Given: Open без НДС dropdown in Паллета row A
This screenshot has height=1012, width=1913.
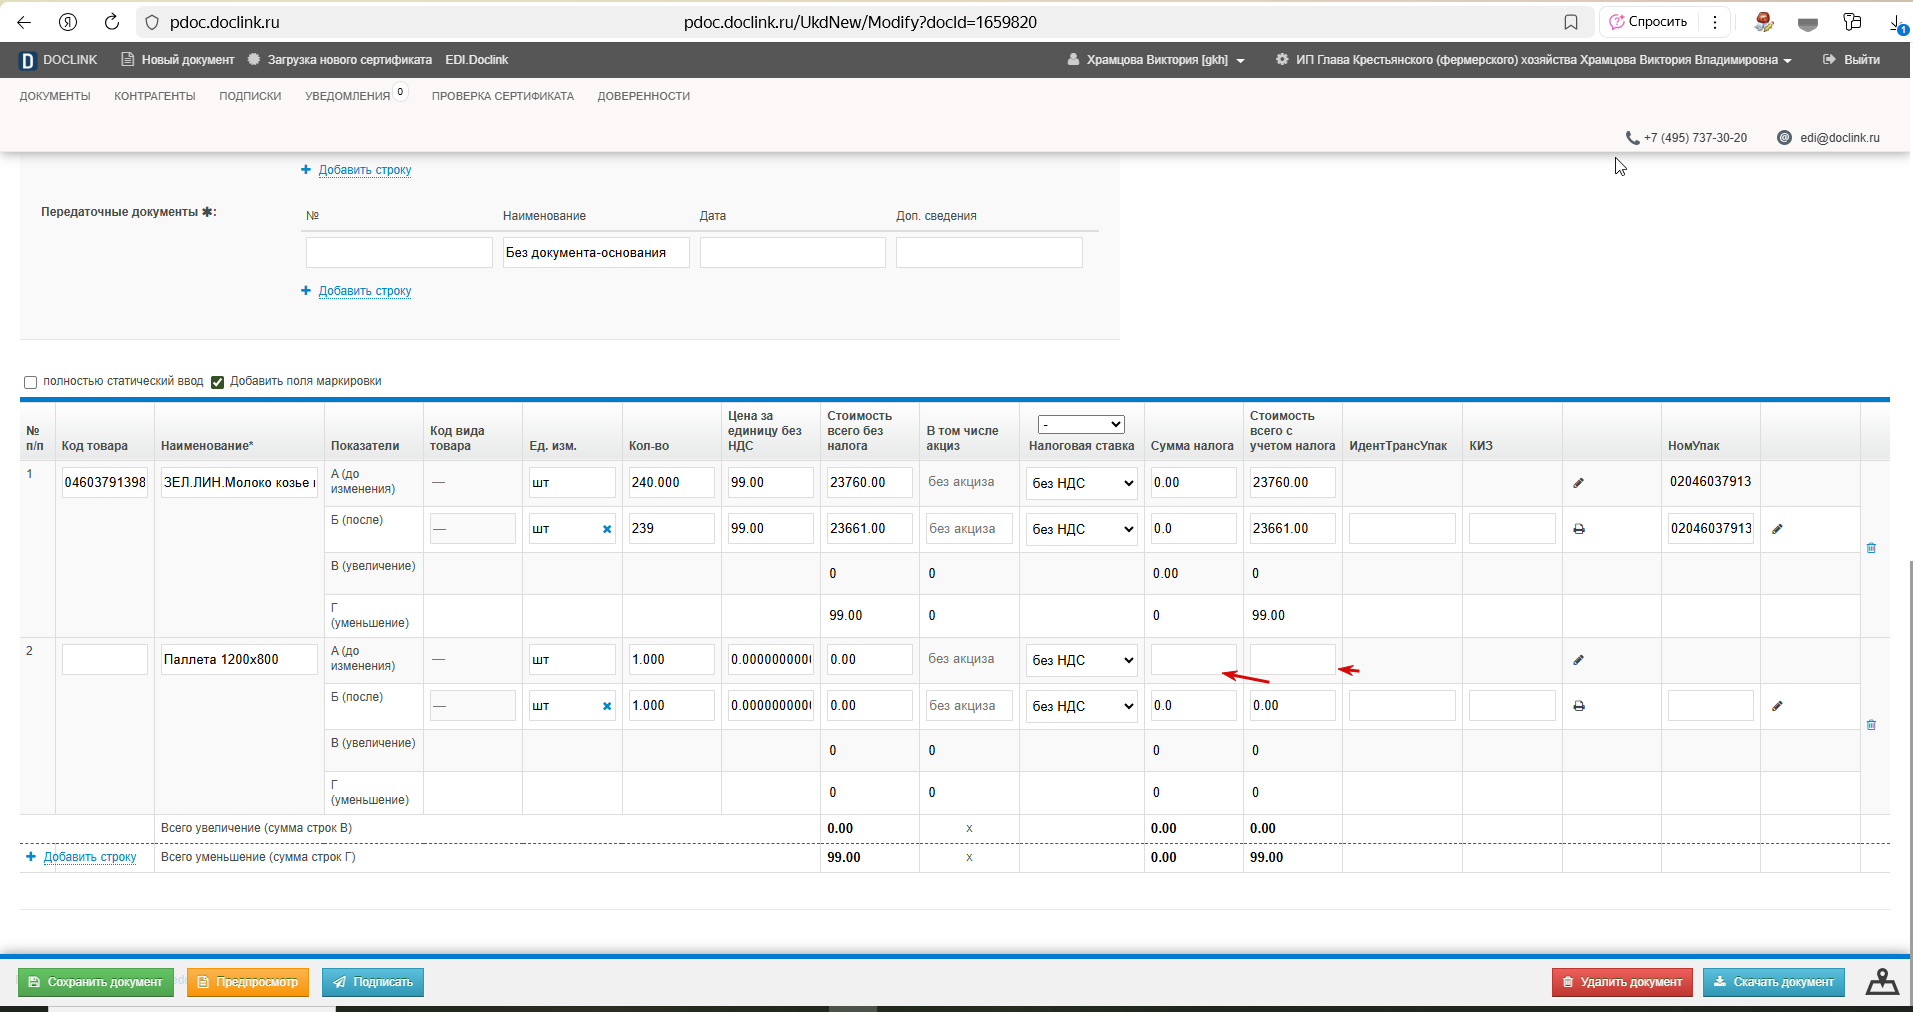Looking at the screenshot, I should (1082, 660).
